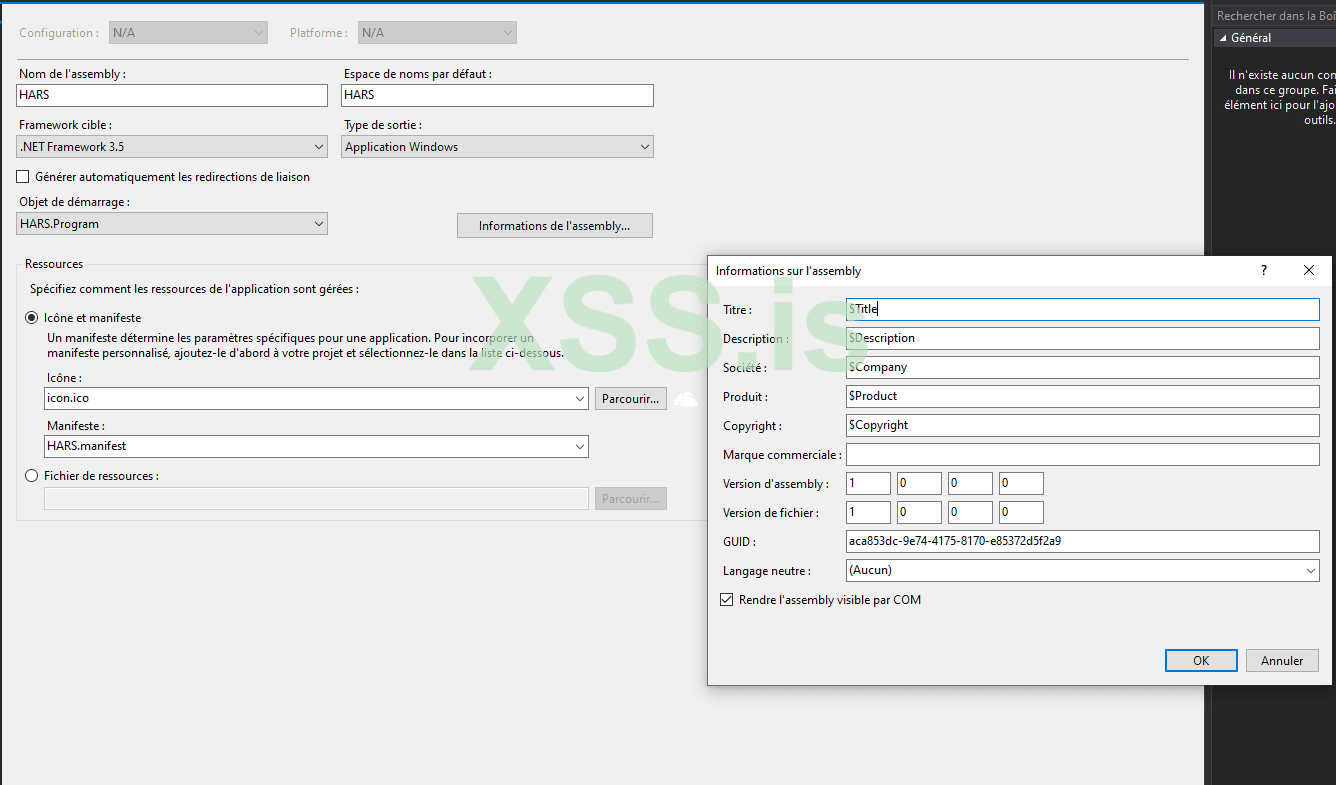
Task: Enable 'Générer automatiquement les redirections de liaison'
Action: point(22,176)
